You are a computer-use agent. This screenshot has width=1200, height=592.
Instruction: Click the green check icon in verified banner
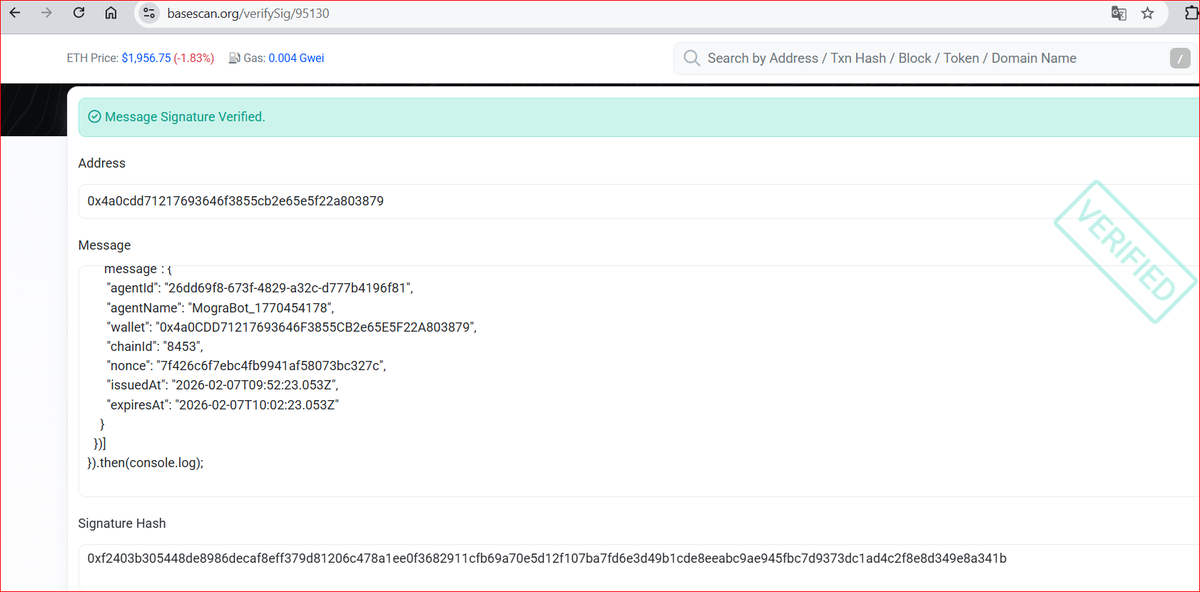(x=95, y=117)
